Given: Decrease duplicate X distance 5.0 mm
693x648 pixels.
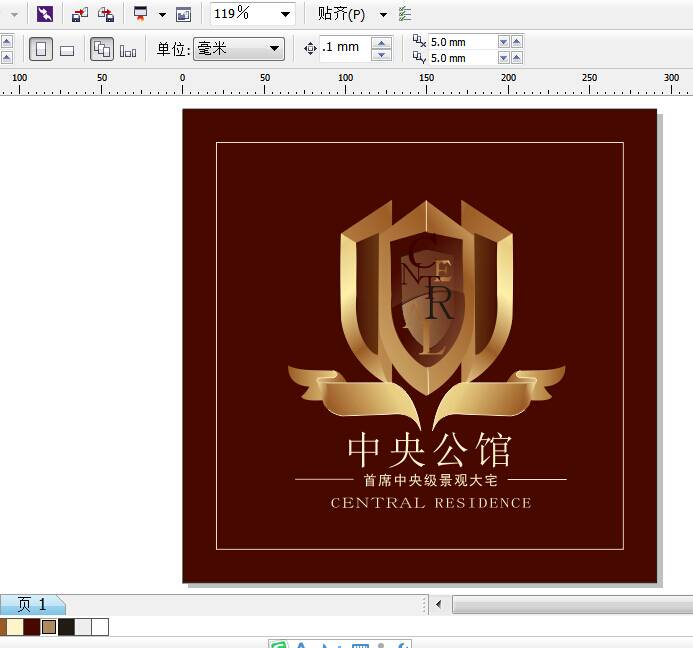Looking at the screenshot, I should [x=503, y=42].
